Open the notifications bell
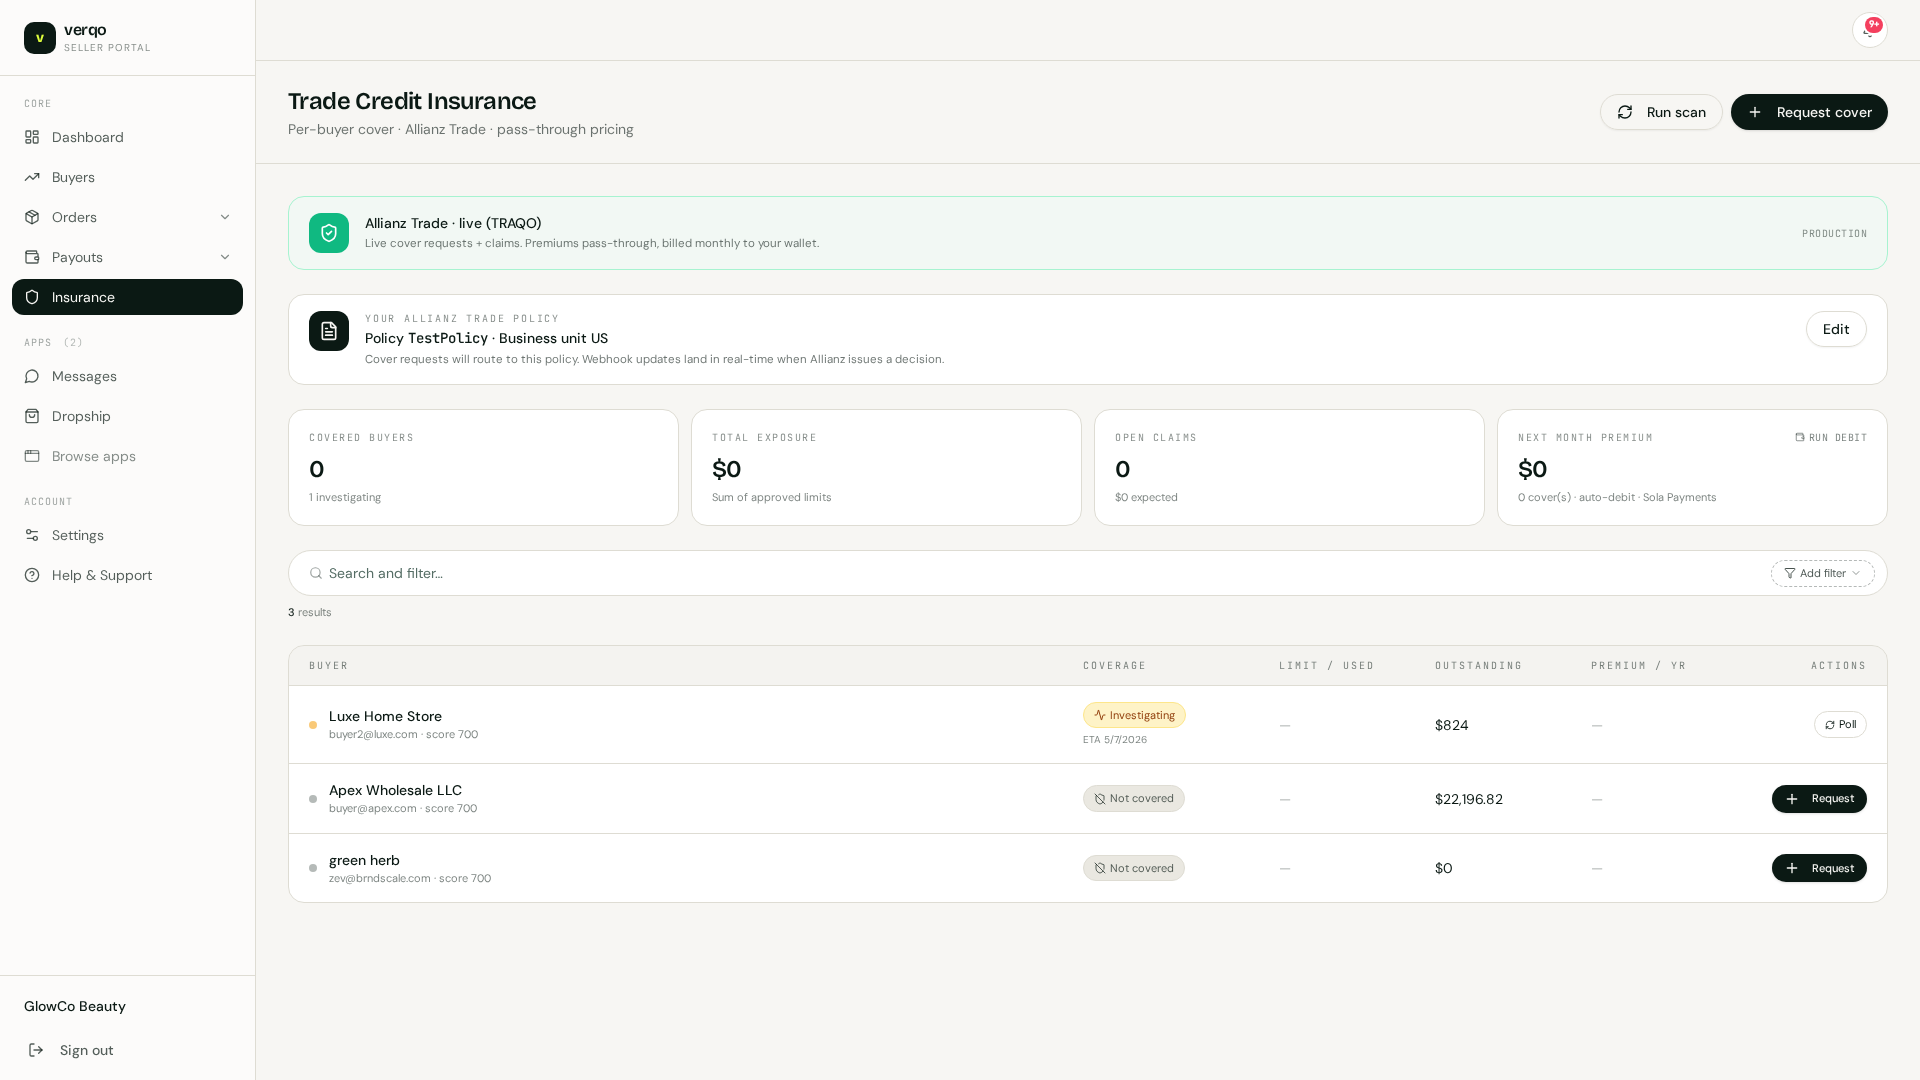The width and height of the screenshot is (1920, 1080). click(x=1869, y=30)
